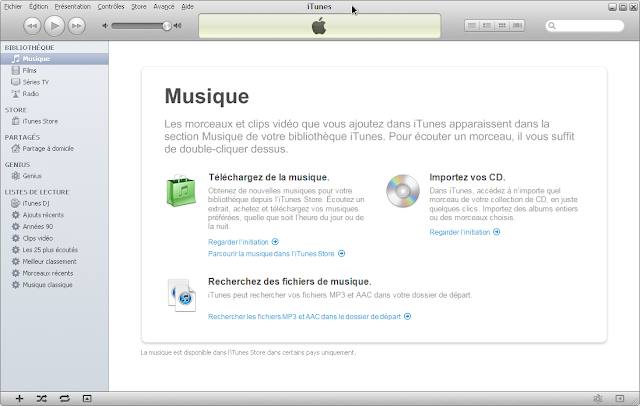Click the green iTunes Store shopping bag icon
This screenshot has height=406, width=640.
pyautogui.click(x=181, y=191)
